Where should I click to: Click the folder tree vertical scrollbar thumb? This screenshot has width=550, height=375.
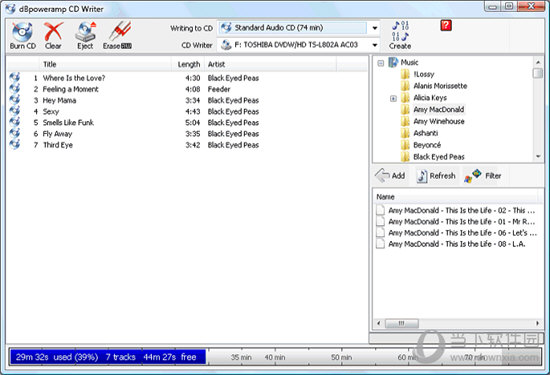(x=537, y=73)
